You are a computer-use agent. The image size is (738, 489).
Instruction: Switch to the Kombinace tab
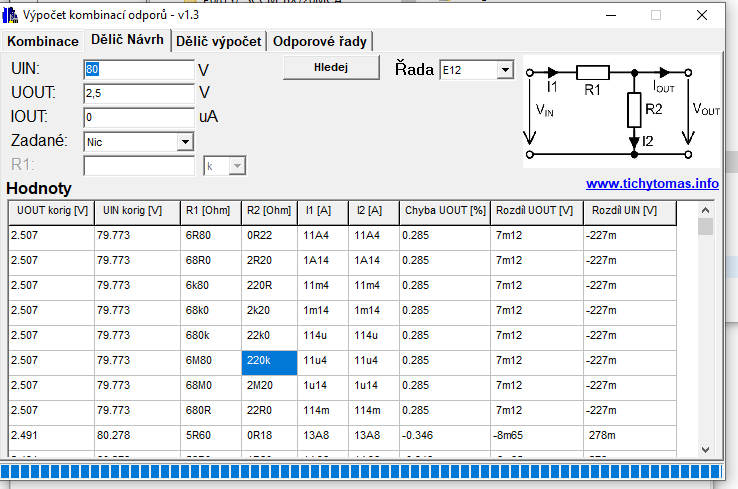click(x=43, y=41)
